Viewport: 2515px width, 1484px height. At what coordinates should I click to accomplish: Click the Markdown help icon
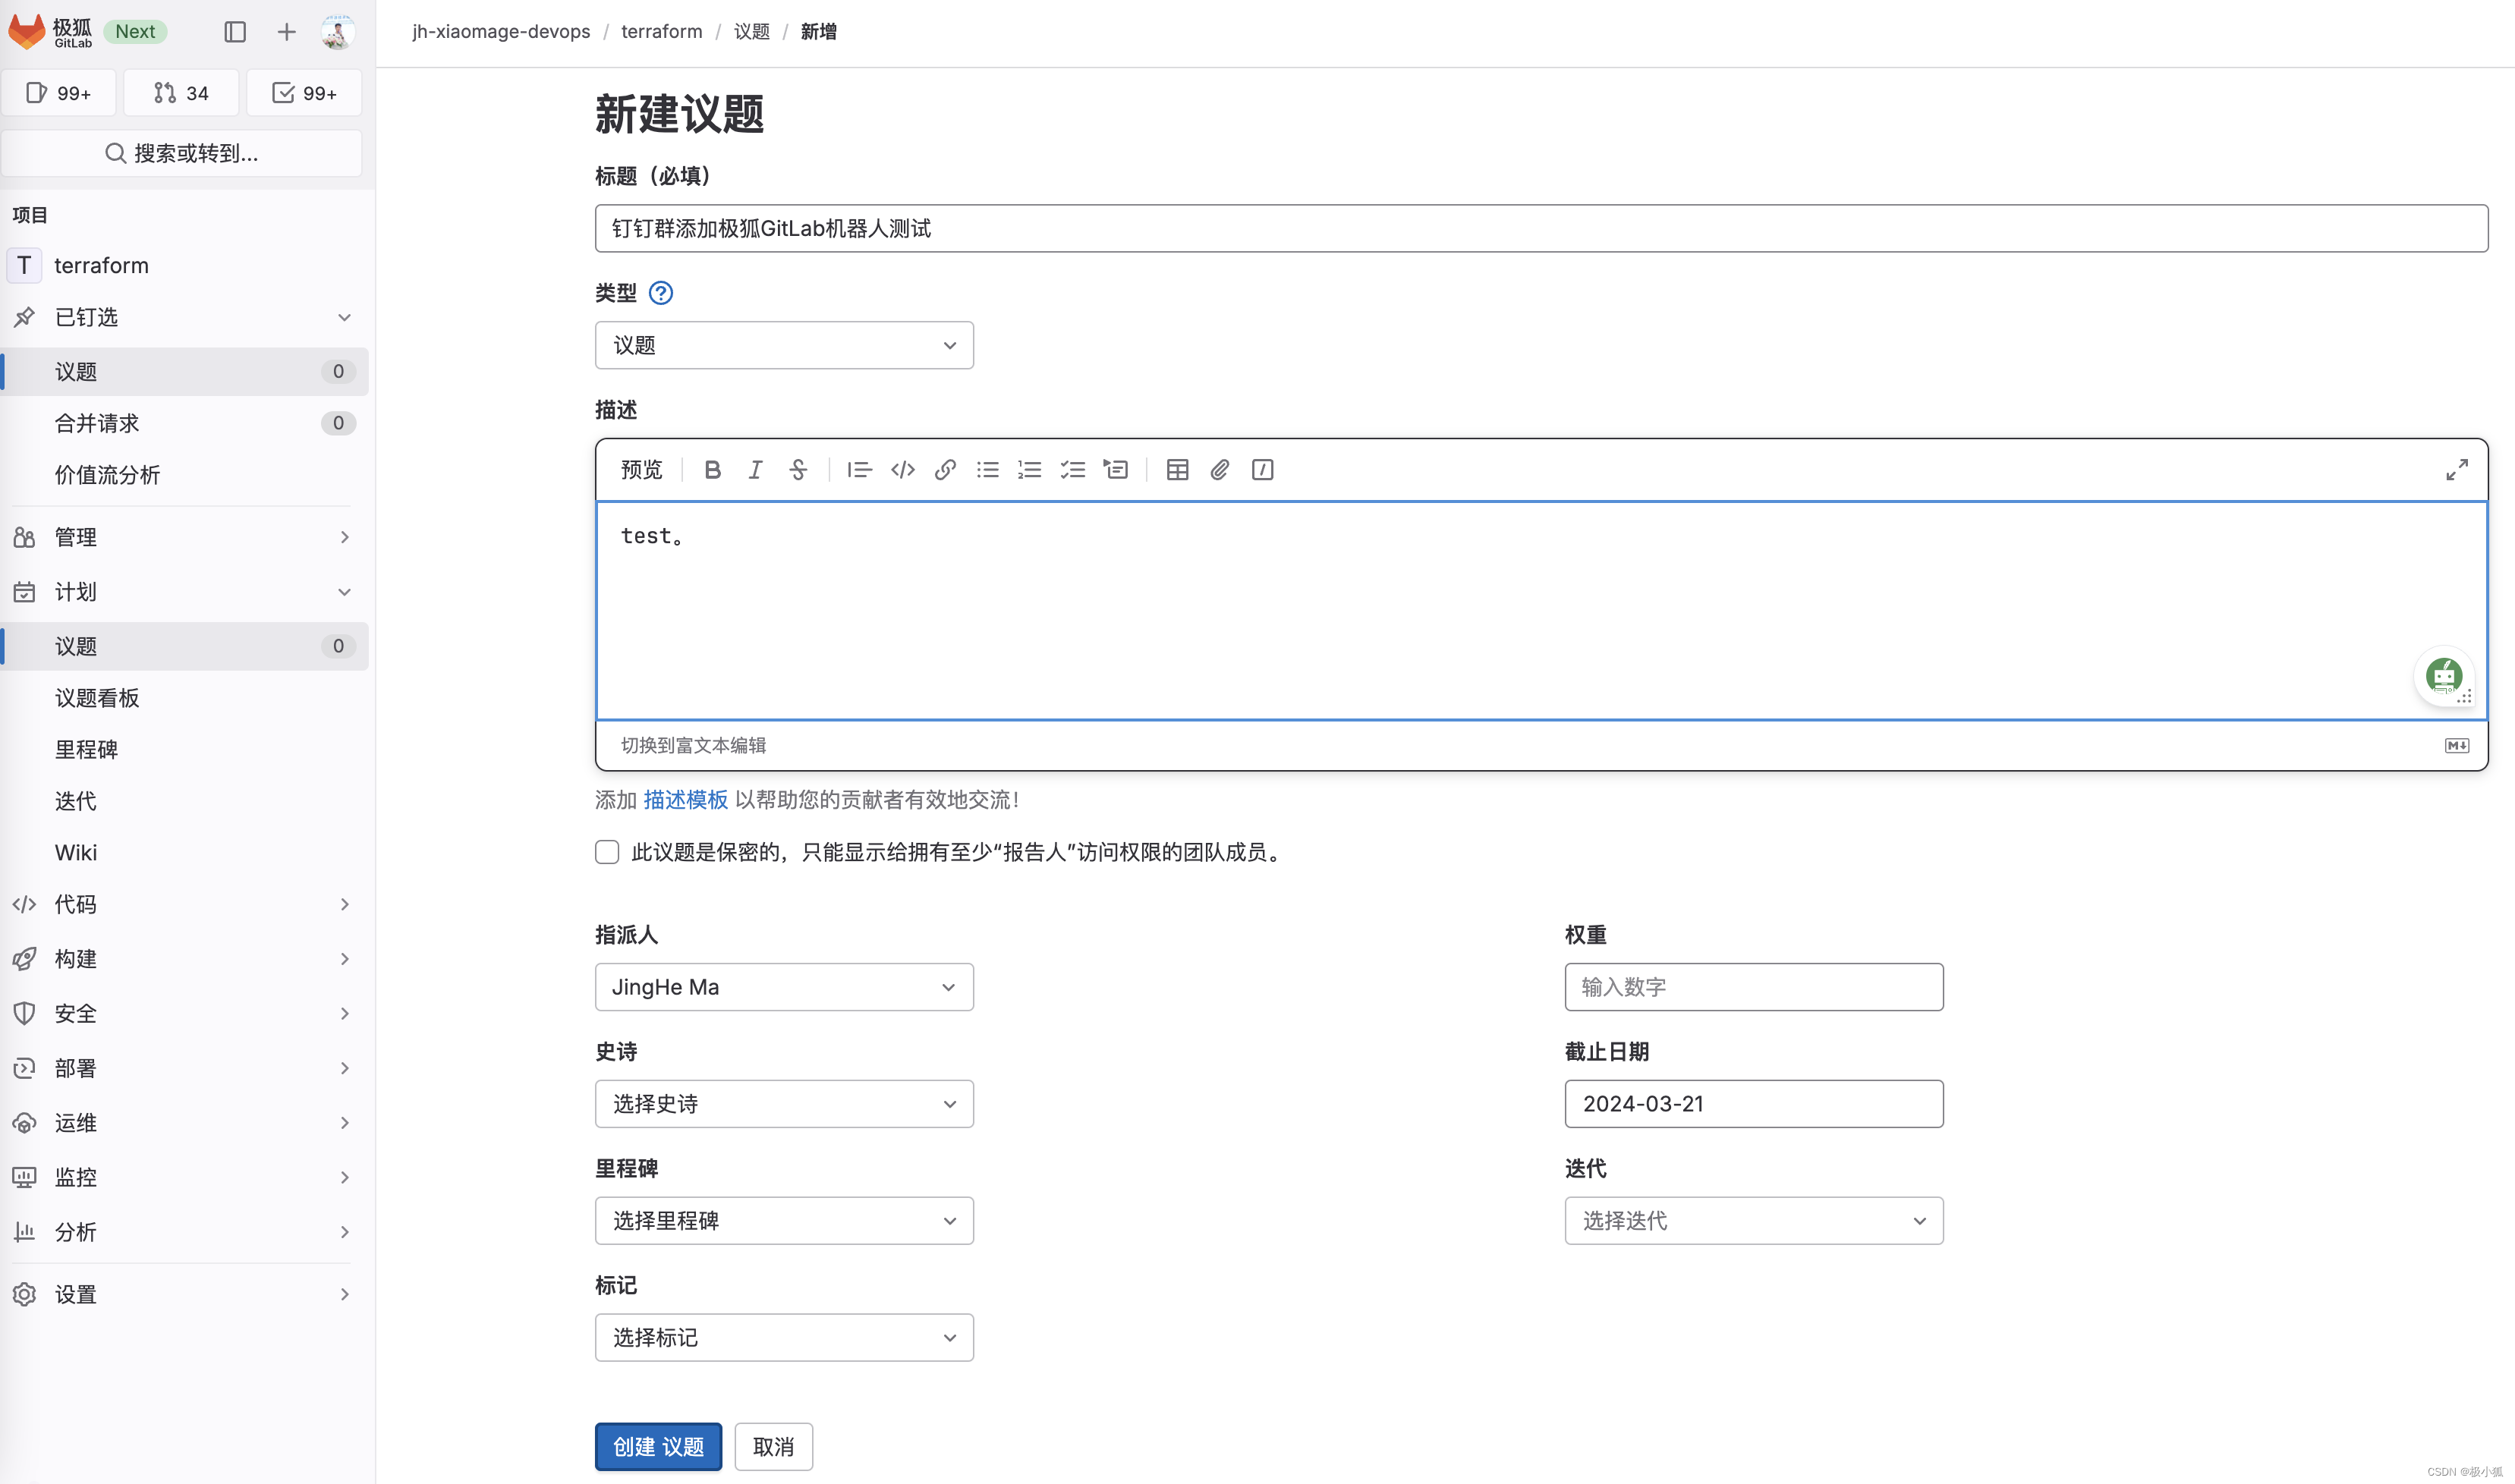(2456, 746)
